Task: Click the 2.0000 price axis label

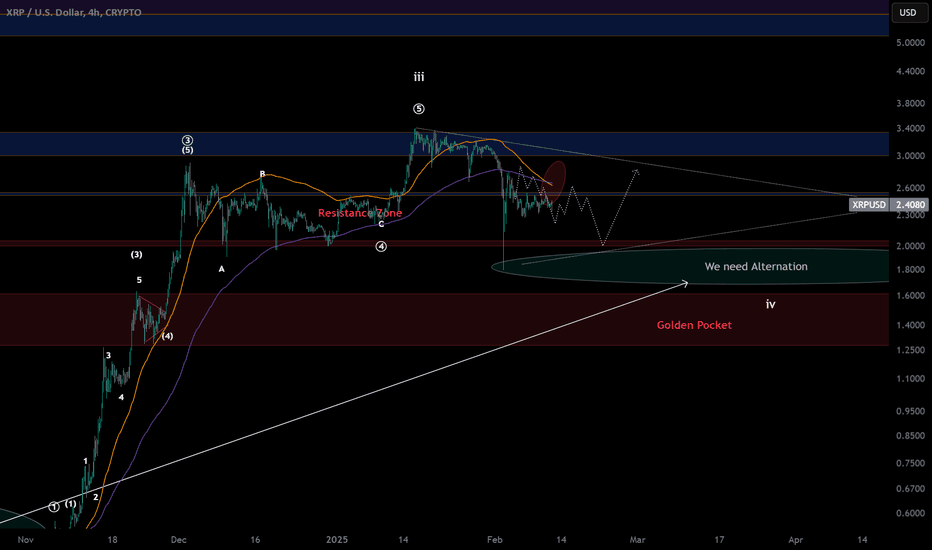Action: (x=911, y=246)
